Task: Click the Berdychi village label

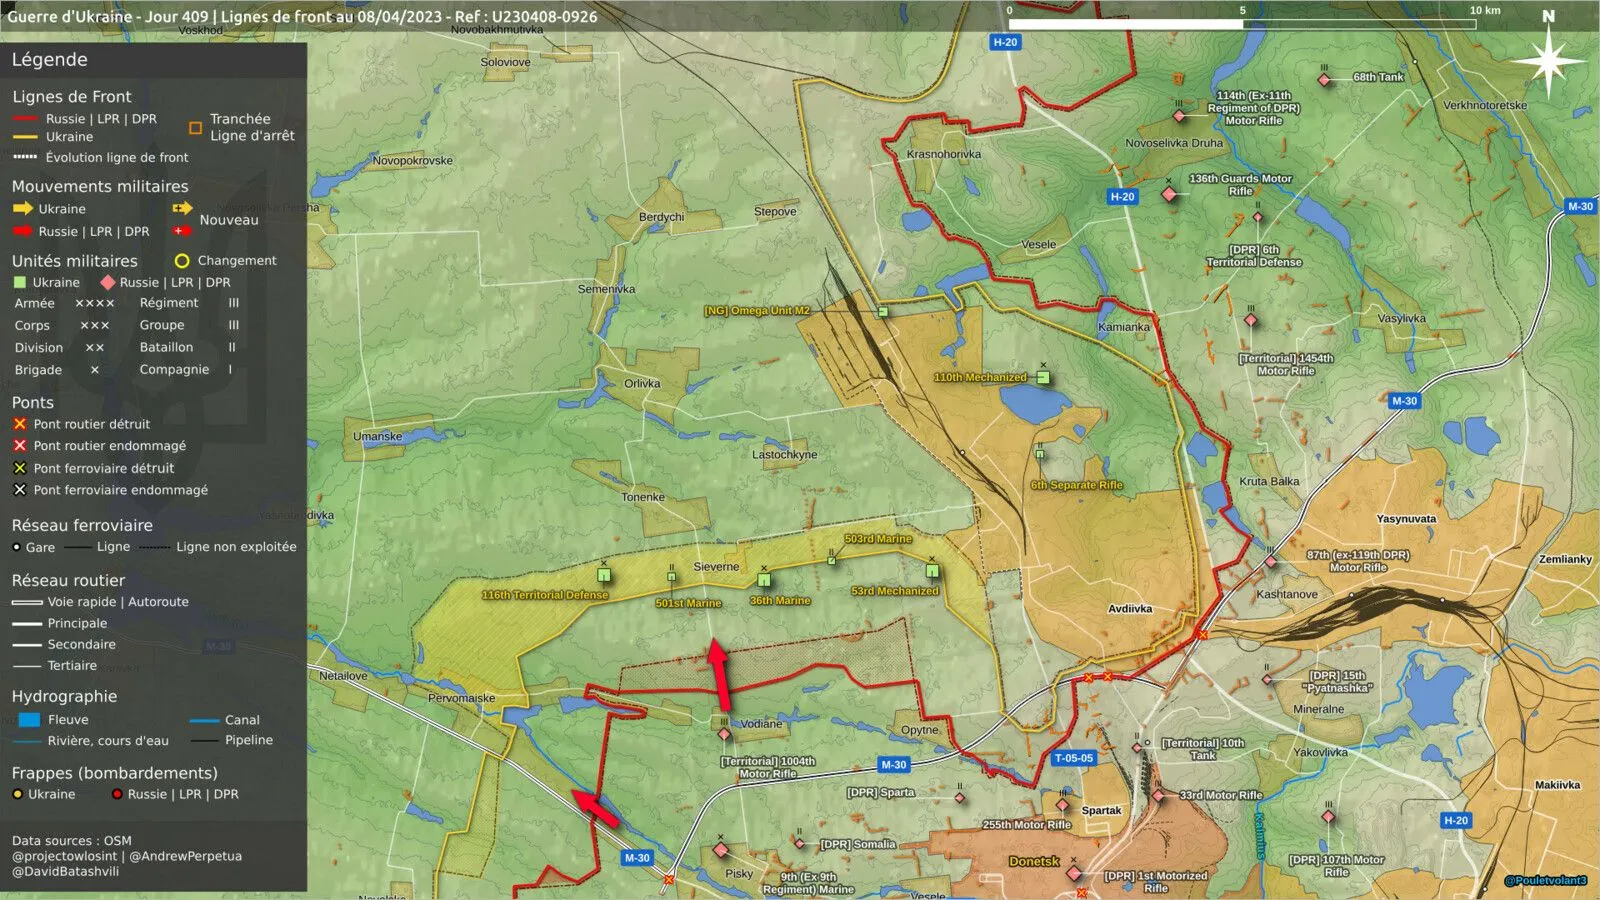Action: 662,217
